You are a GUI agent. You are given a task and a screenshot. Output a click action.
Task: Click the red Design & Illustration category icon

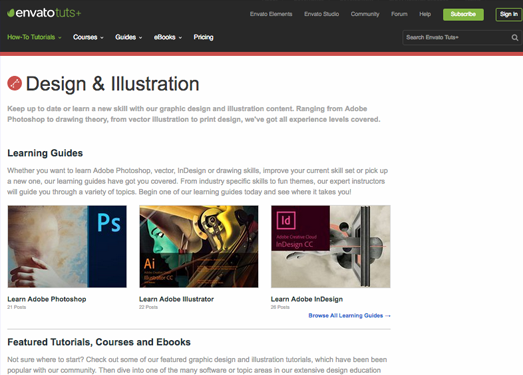coord(14,83)
